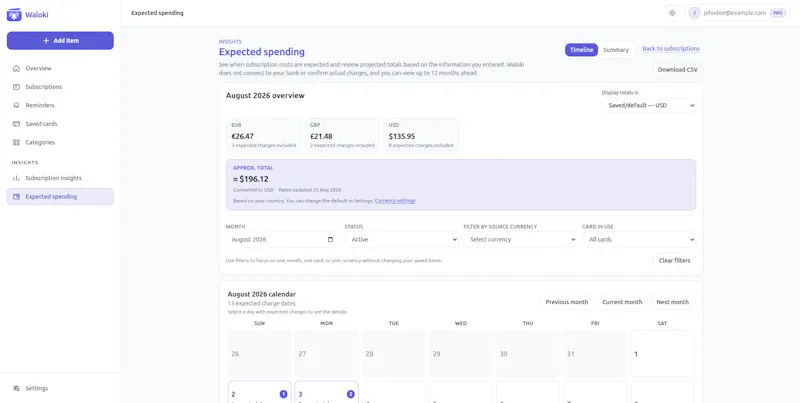
Task: Follow the Back to subscriptions link
Action: [671, 48]
